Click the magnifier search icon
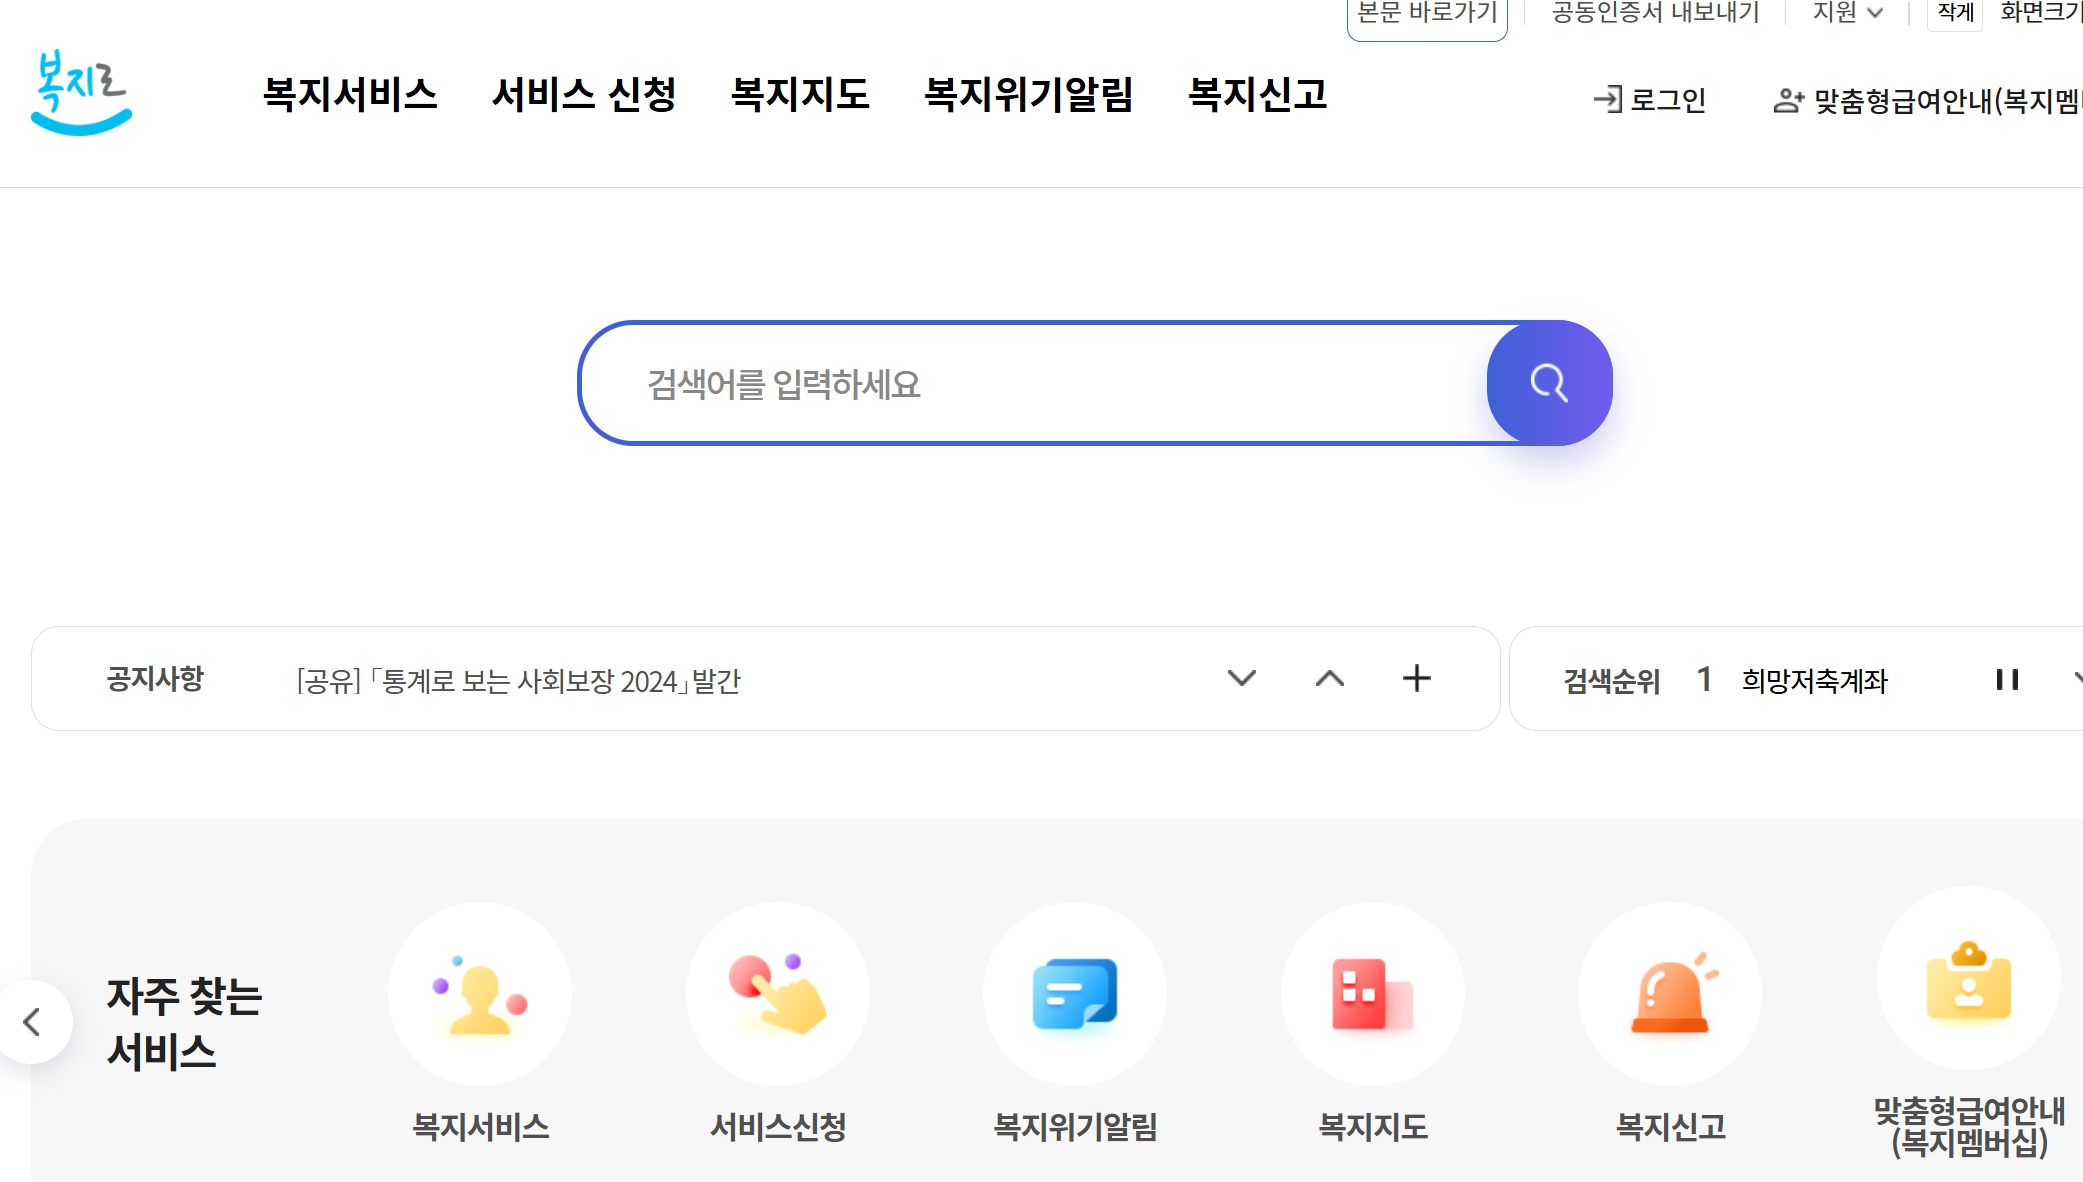This screenshot has height=1182, width=2083. [x=1549, y=384]
